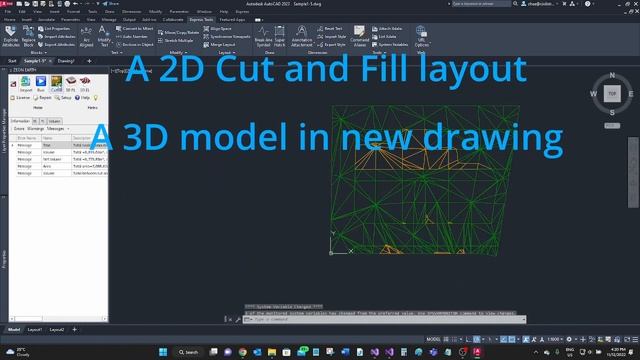Switch to the Drawing1 file tab
Viewport: 640px width, 360px height.
point(66,61)
